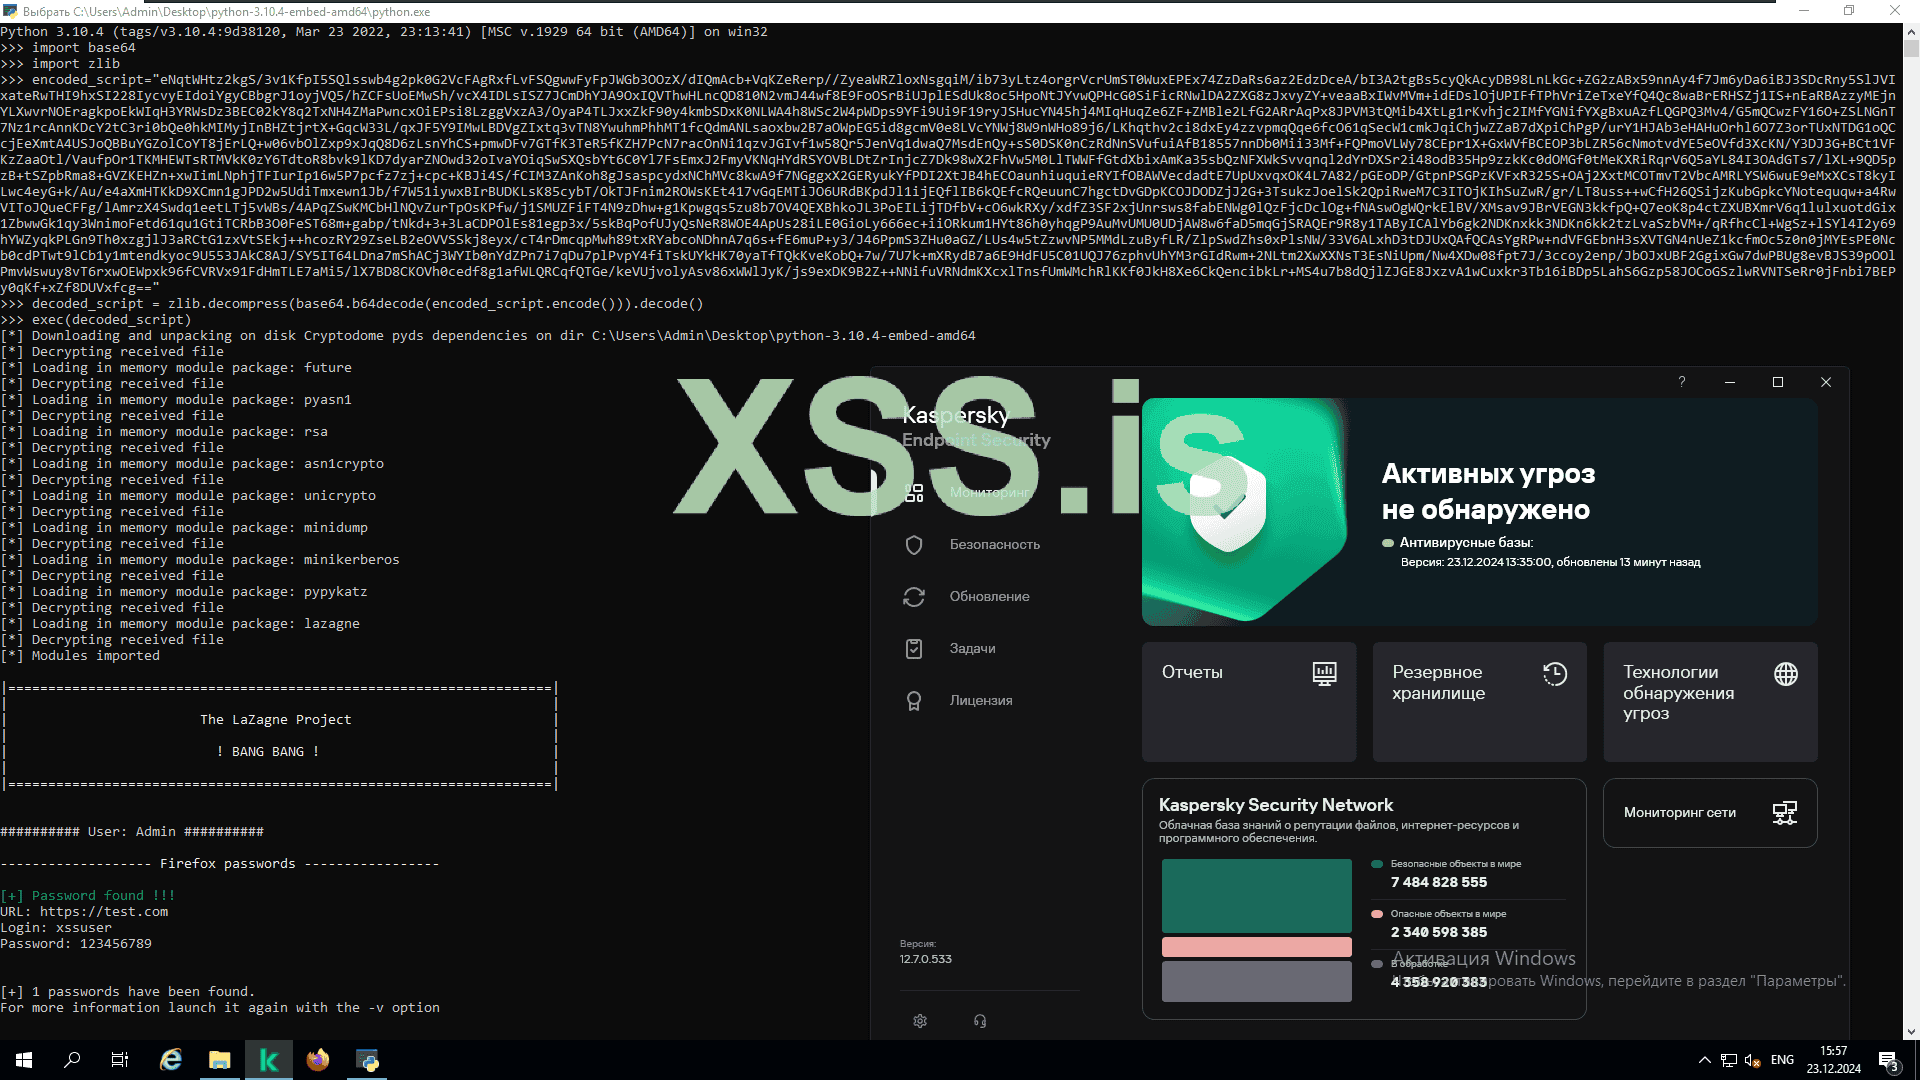Click the support headset icon
The width and height of the screenshot is (1920, 1080).
[x=980, y=1021]
